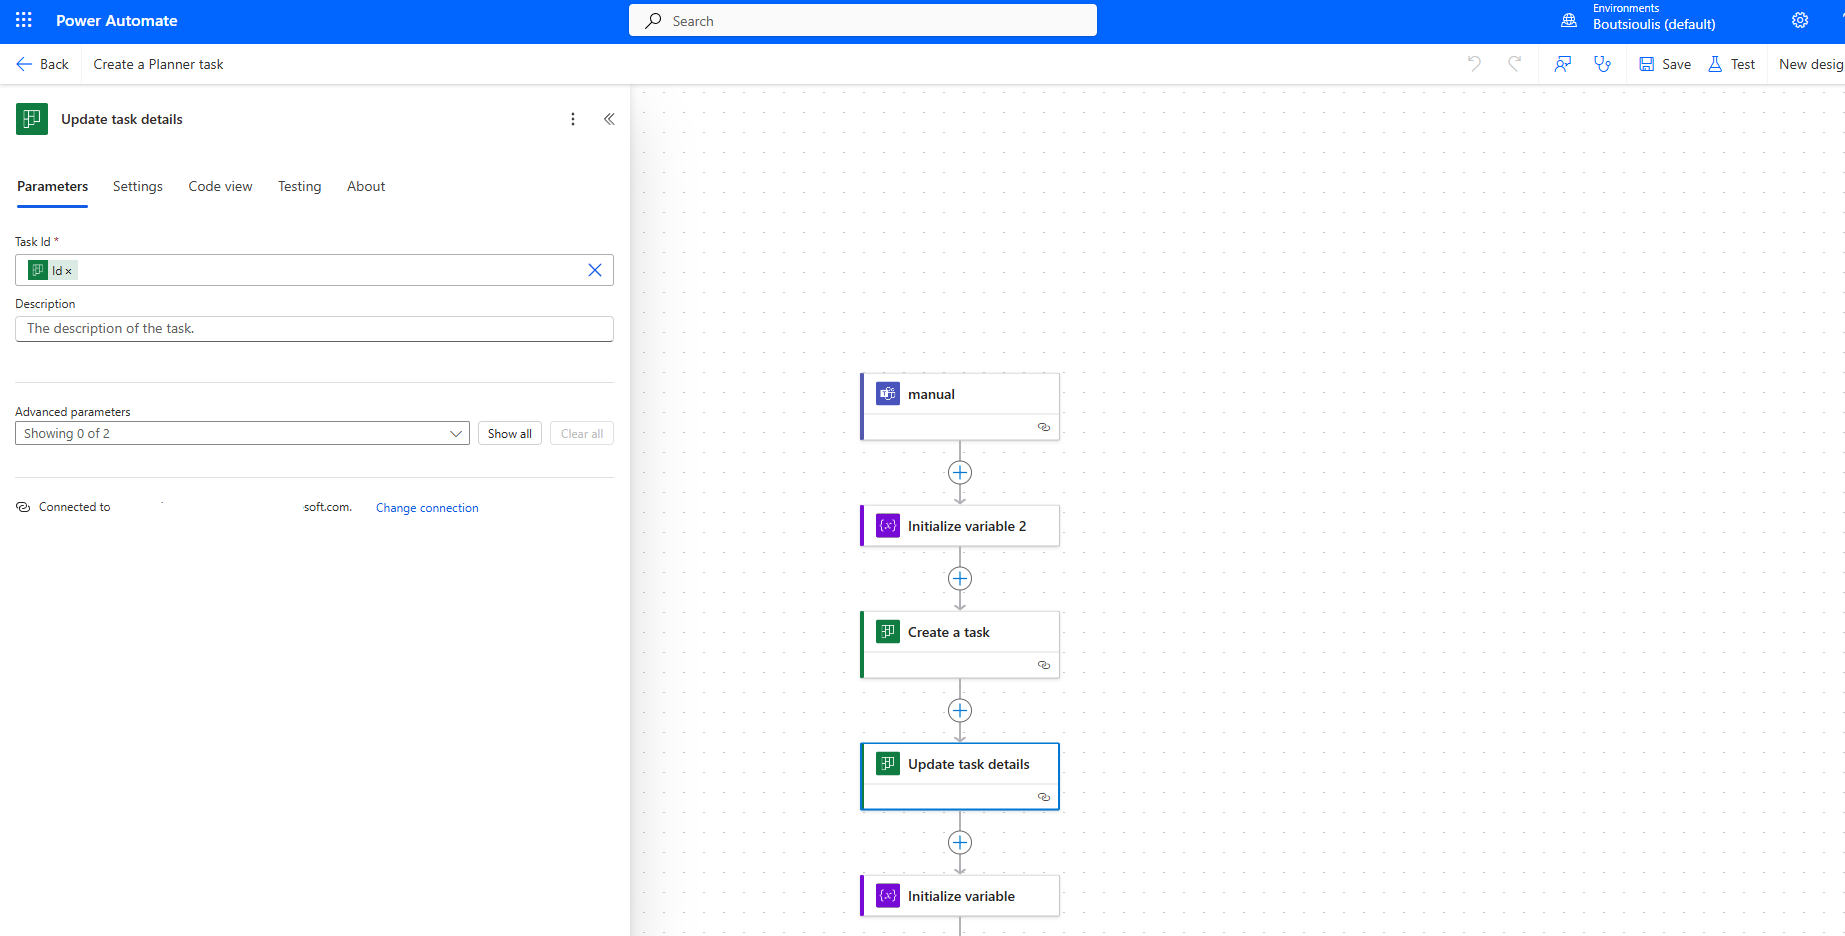Switch to the Testing tab
The width and height of the screenshot is (1845, 936).
300,187
